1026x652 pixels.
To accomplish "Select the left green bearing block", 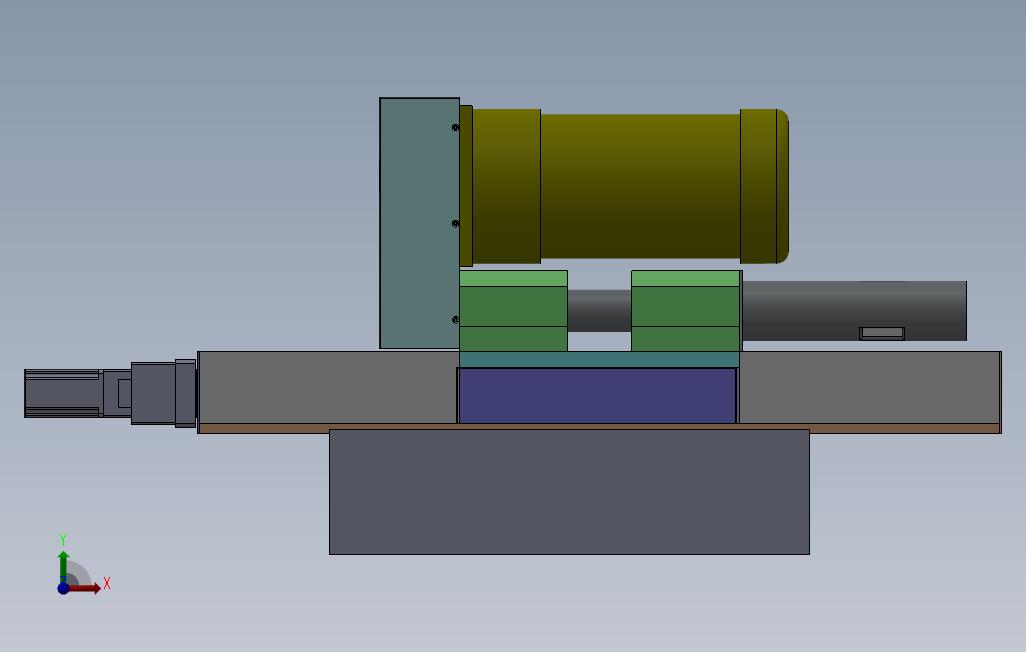I will [x=513, y=311].
